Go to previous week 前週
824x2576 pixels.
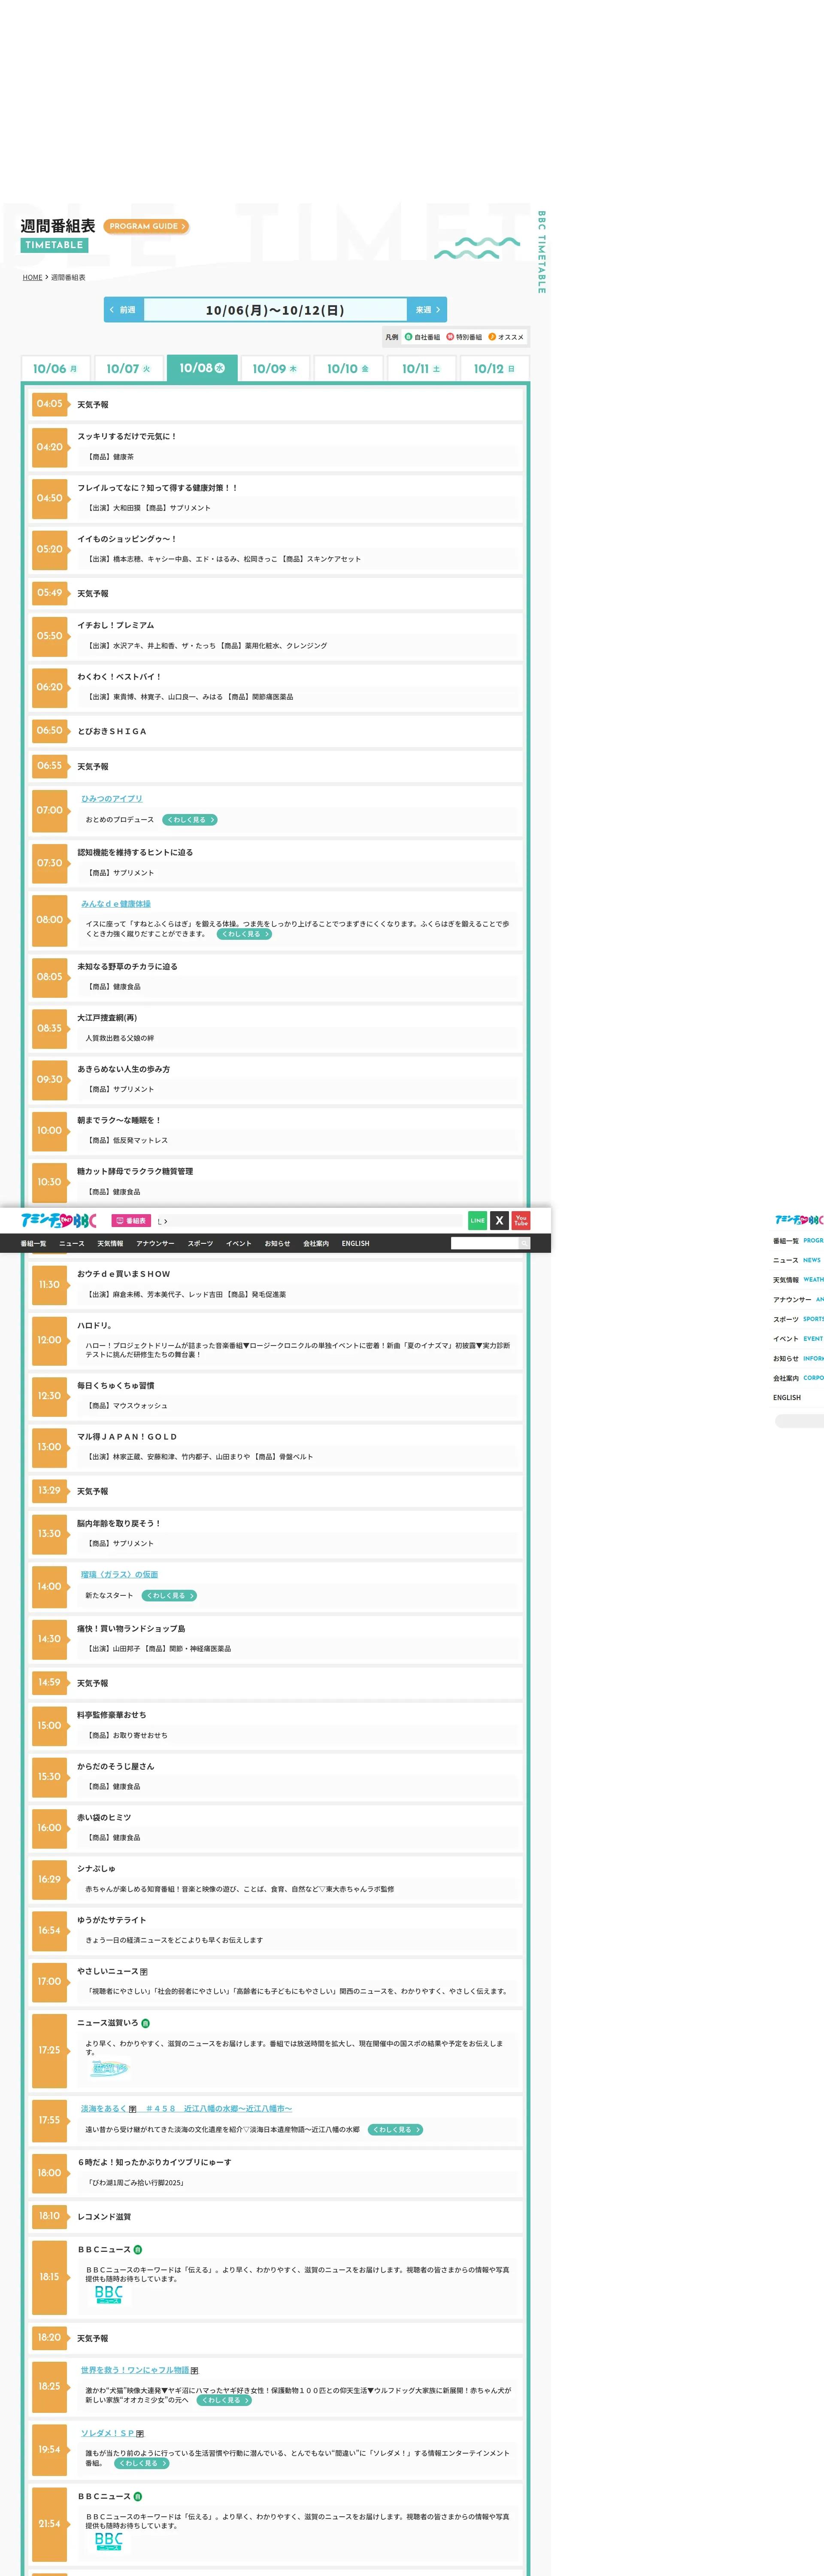pos(123,310)
